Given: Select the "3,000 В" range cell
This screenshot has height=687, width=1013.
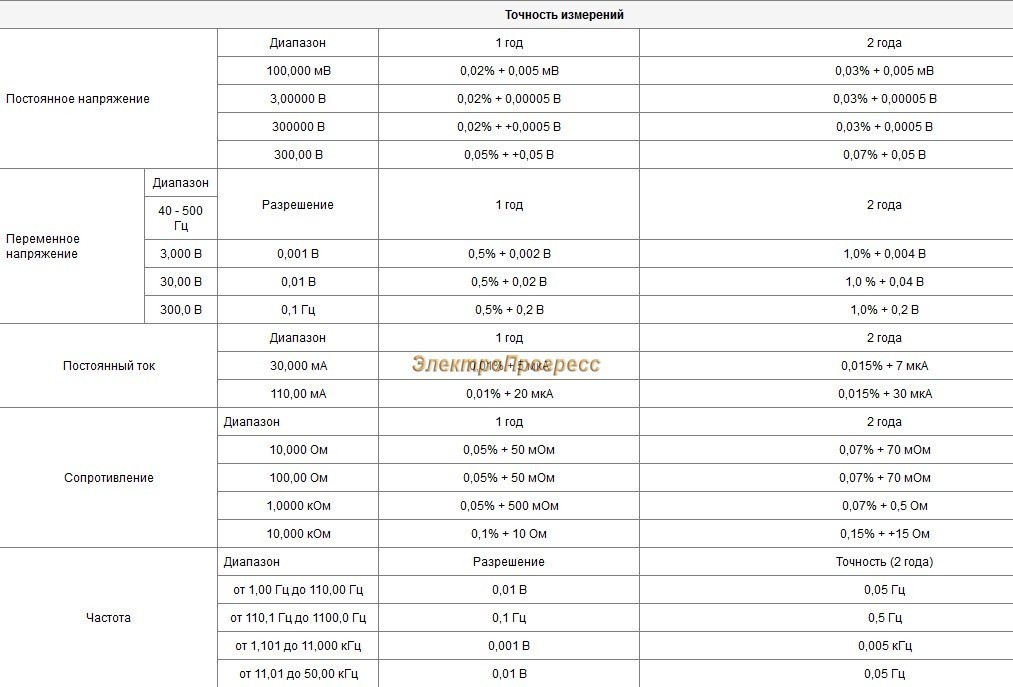Looking at the screenshot, I should coord(181,254).
